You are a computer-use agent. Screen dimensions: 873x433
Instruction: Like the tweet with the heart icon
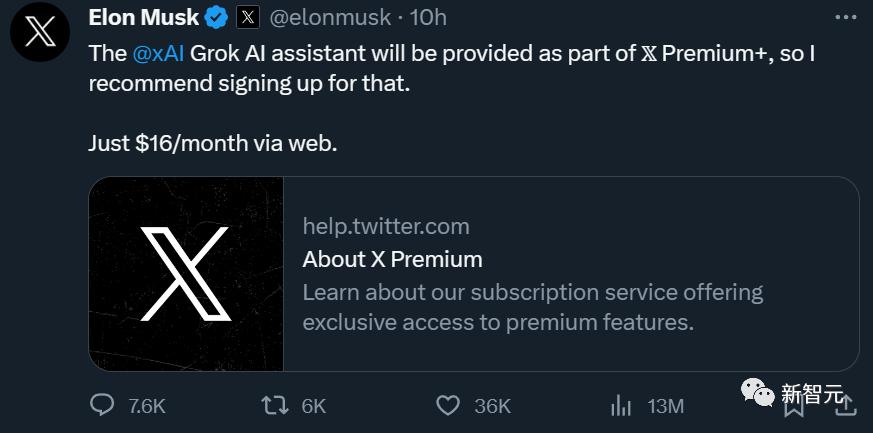click(449, 404)
